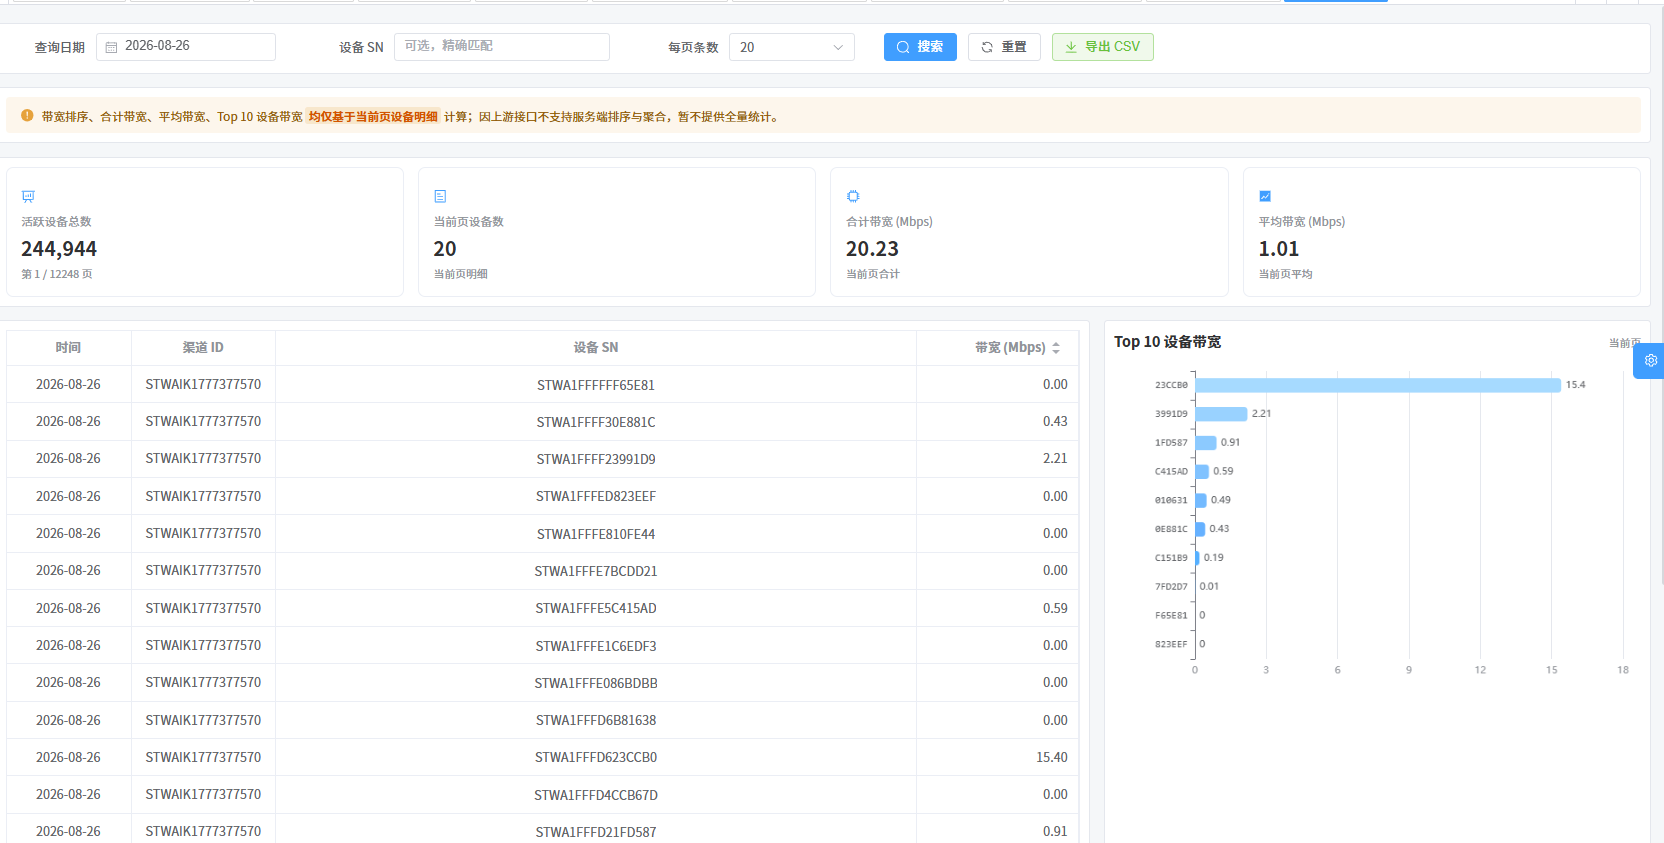The image size is (1664, 843).
Task: Focus the 设备 SN input field
Action: tap(501, 47)
